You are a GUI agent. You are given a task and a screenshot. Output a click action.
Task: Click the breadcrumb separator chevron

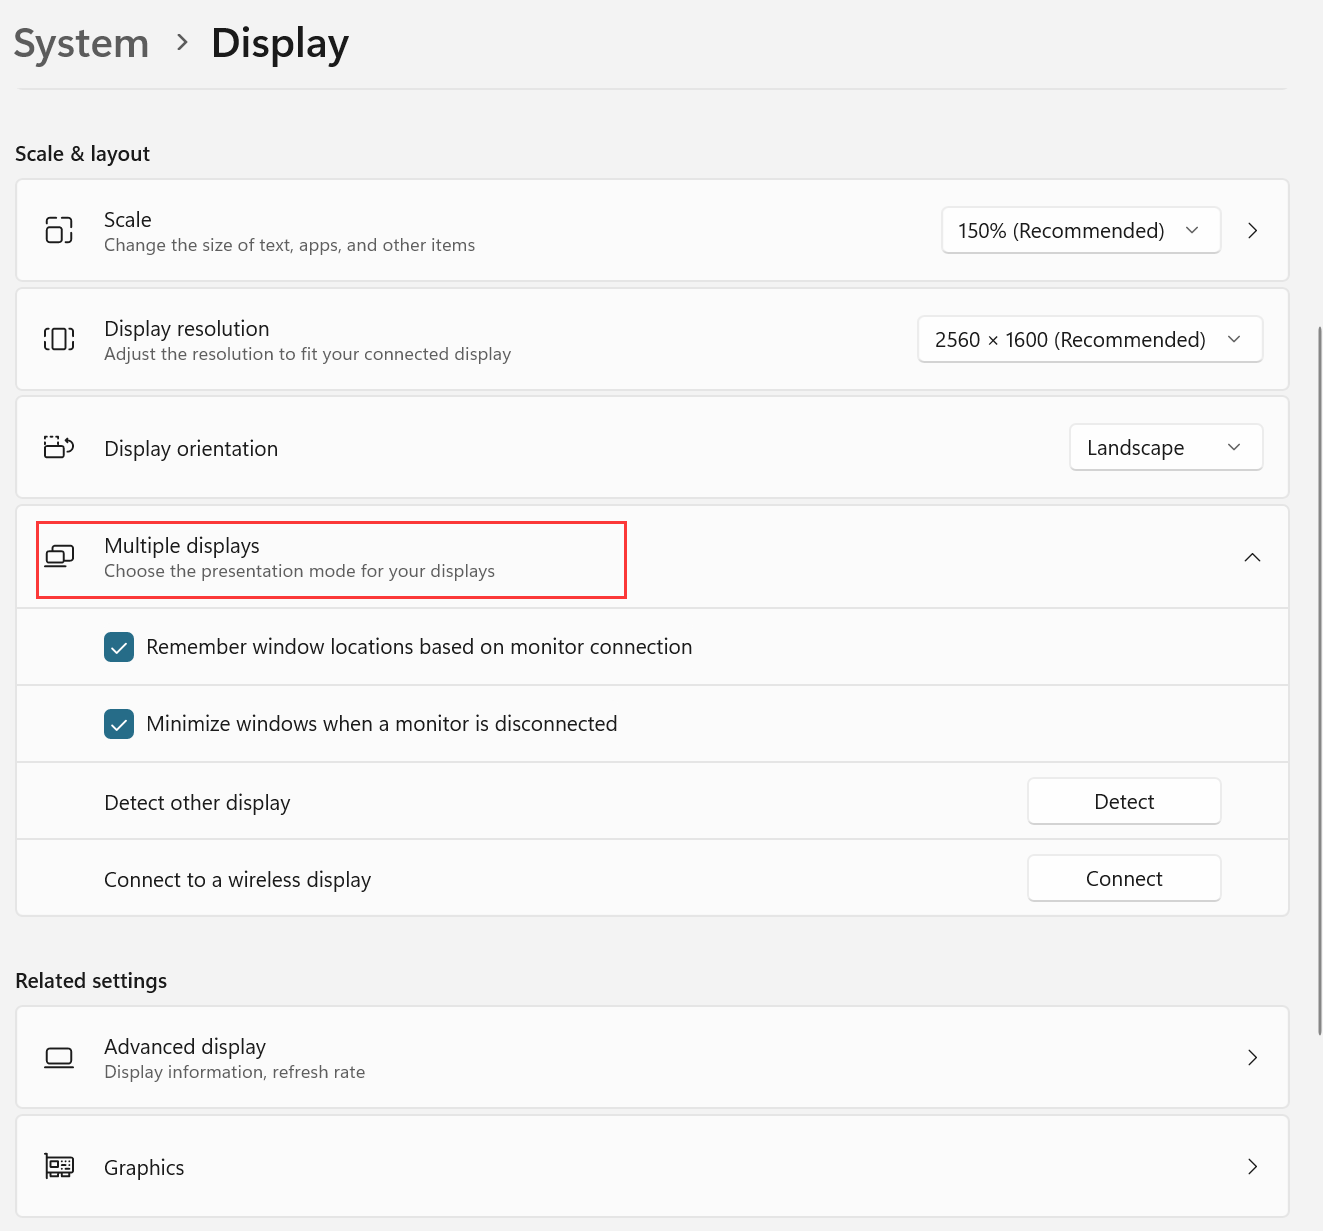click(182, 42)
